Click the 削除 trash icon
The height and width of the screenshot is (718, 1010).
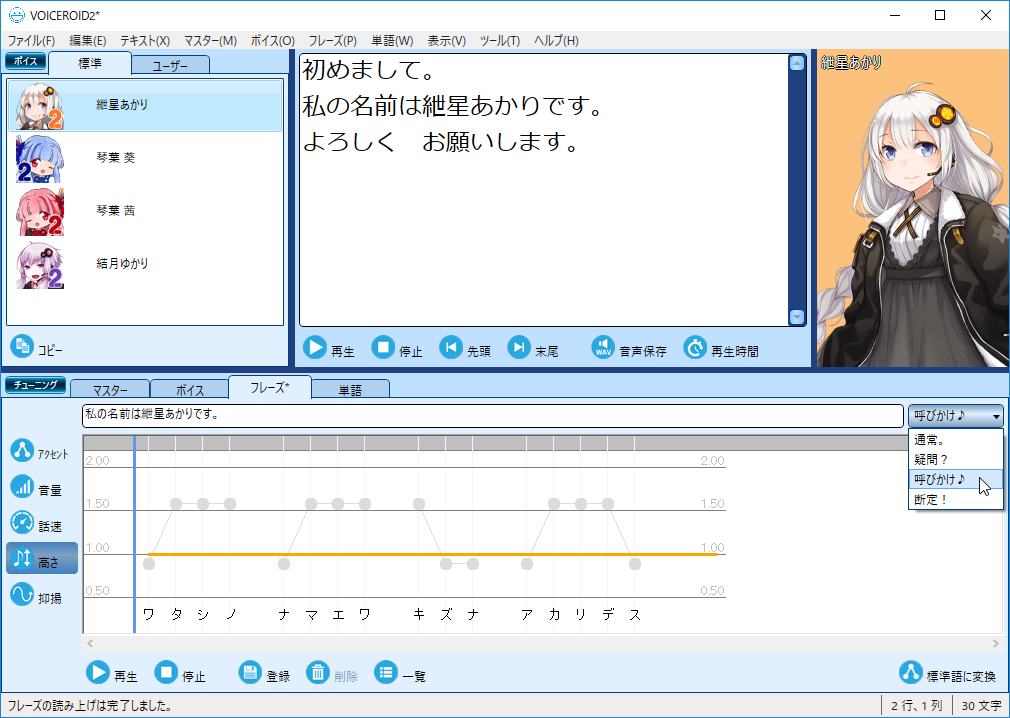[x=318, y=673]
